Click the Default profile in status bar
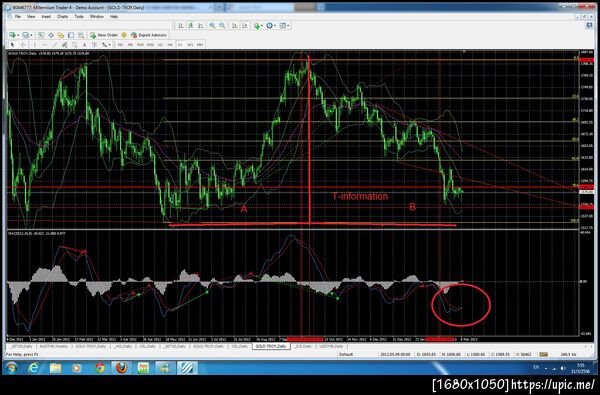 point(346,354)
